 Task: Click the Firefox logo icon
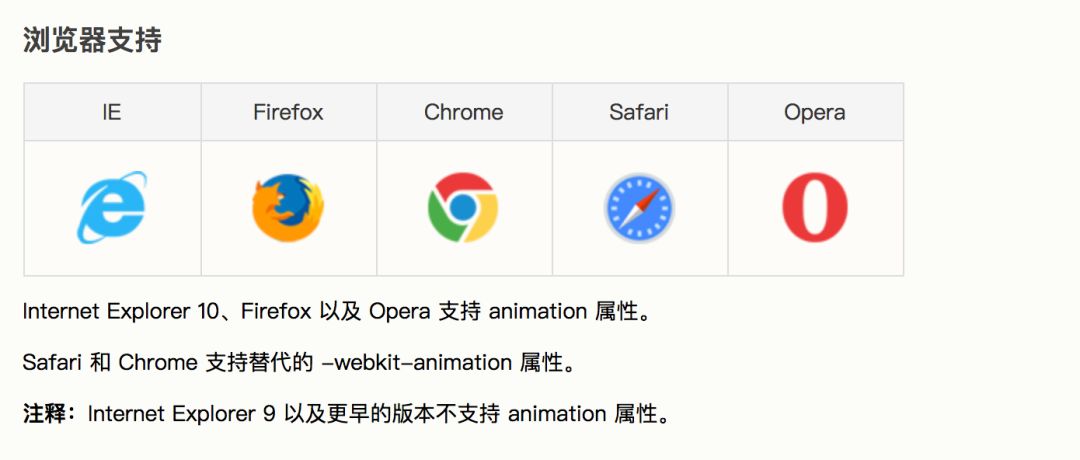(x=288, y=208)
